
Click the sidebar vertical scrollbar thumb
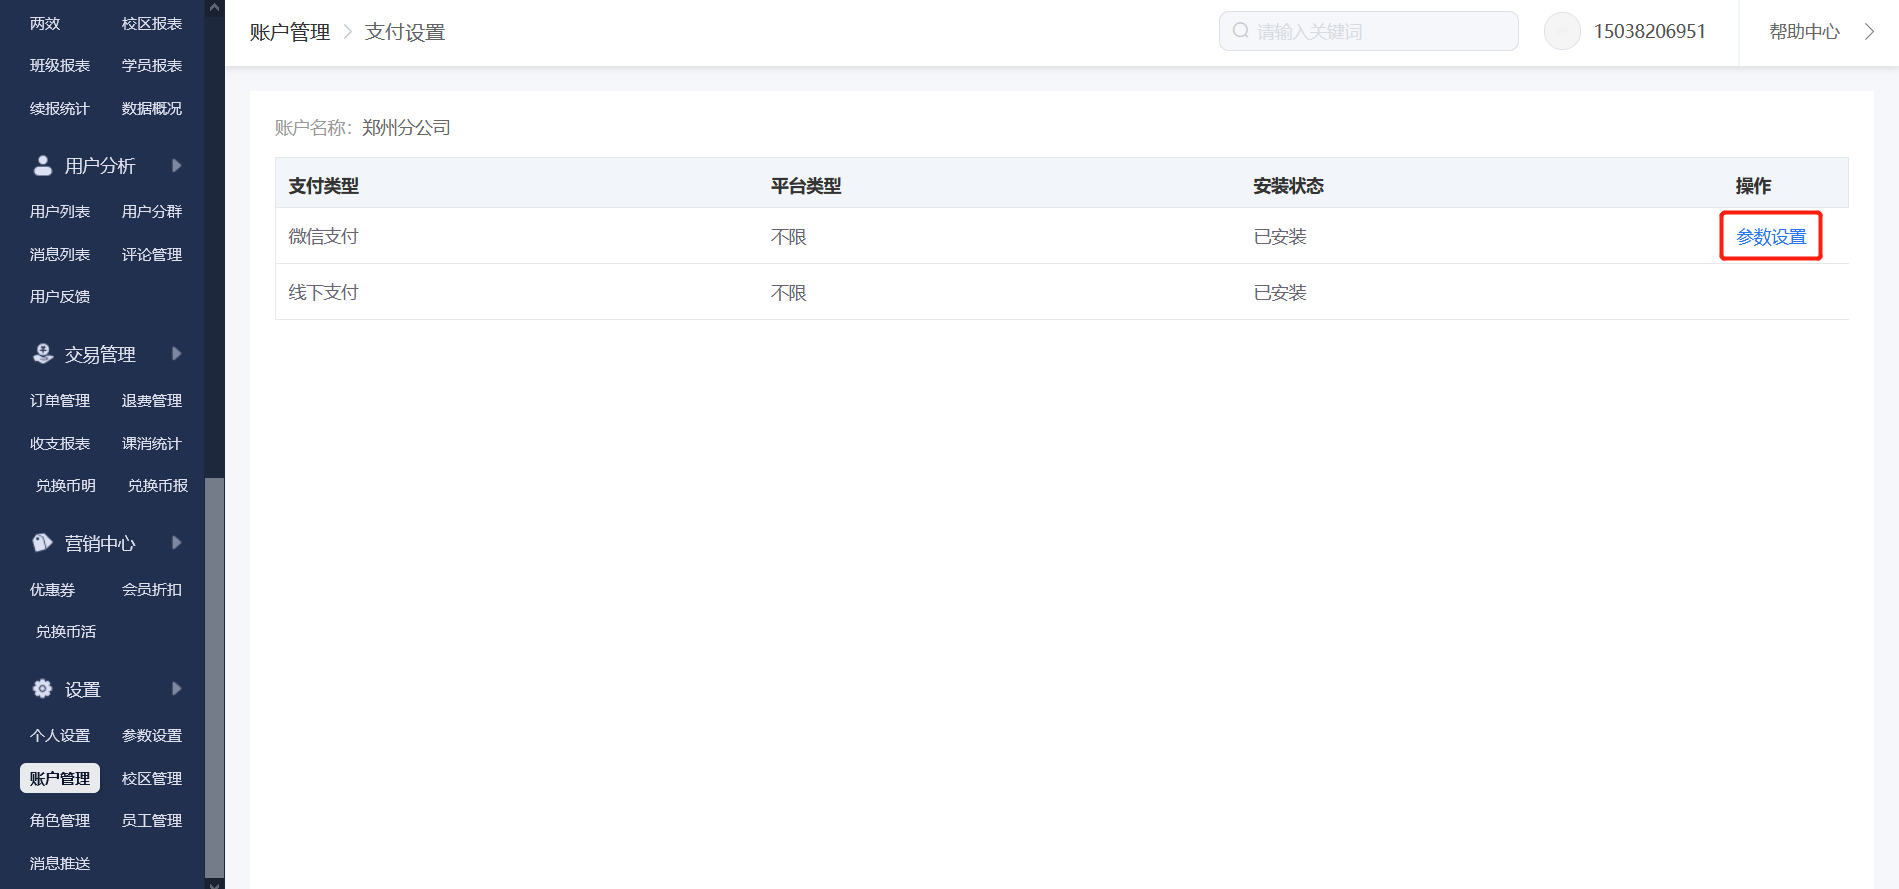coord(214,678)
